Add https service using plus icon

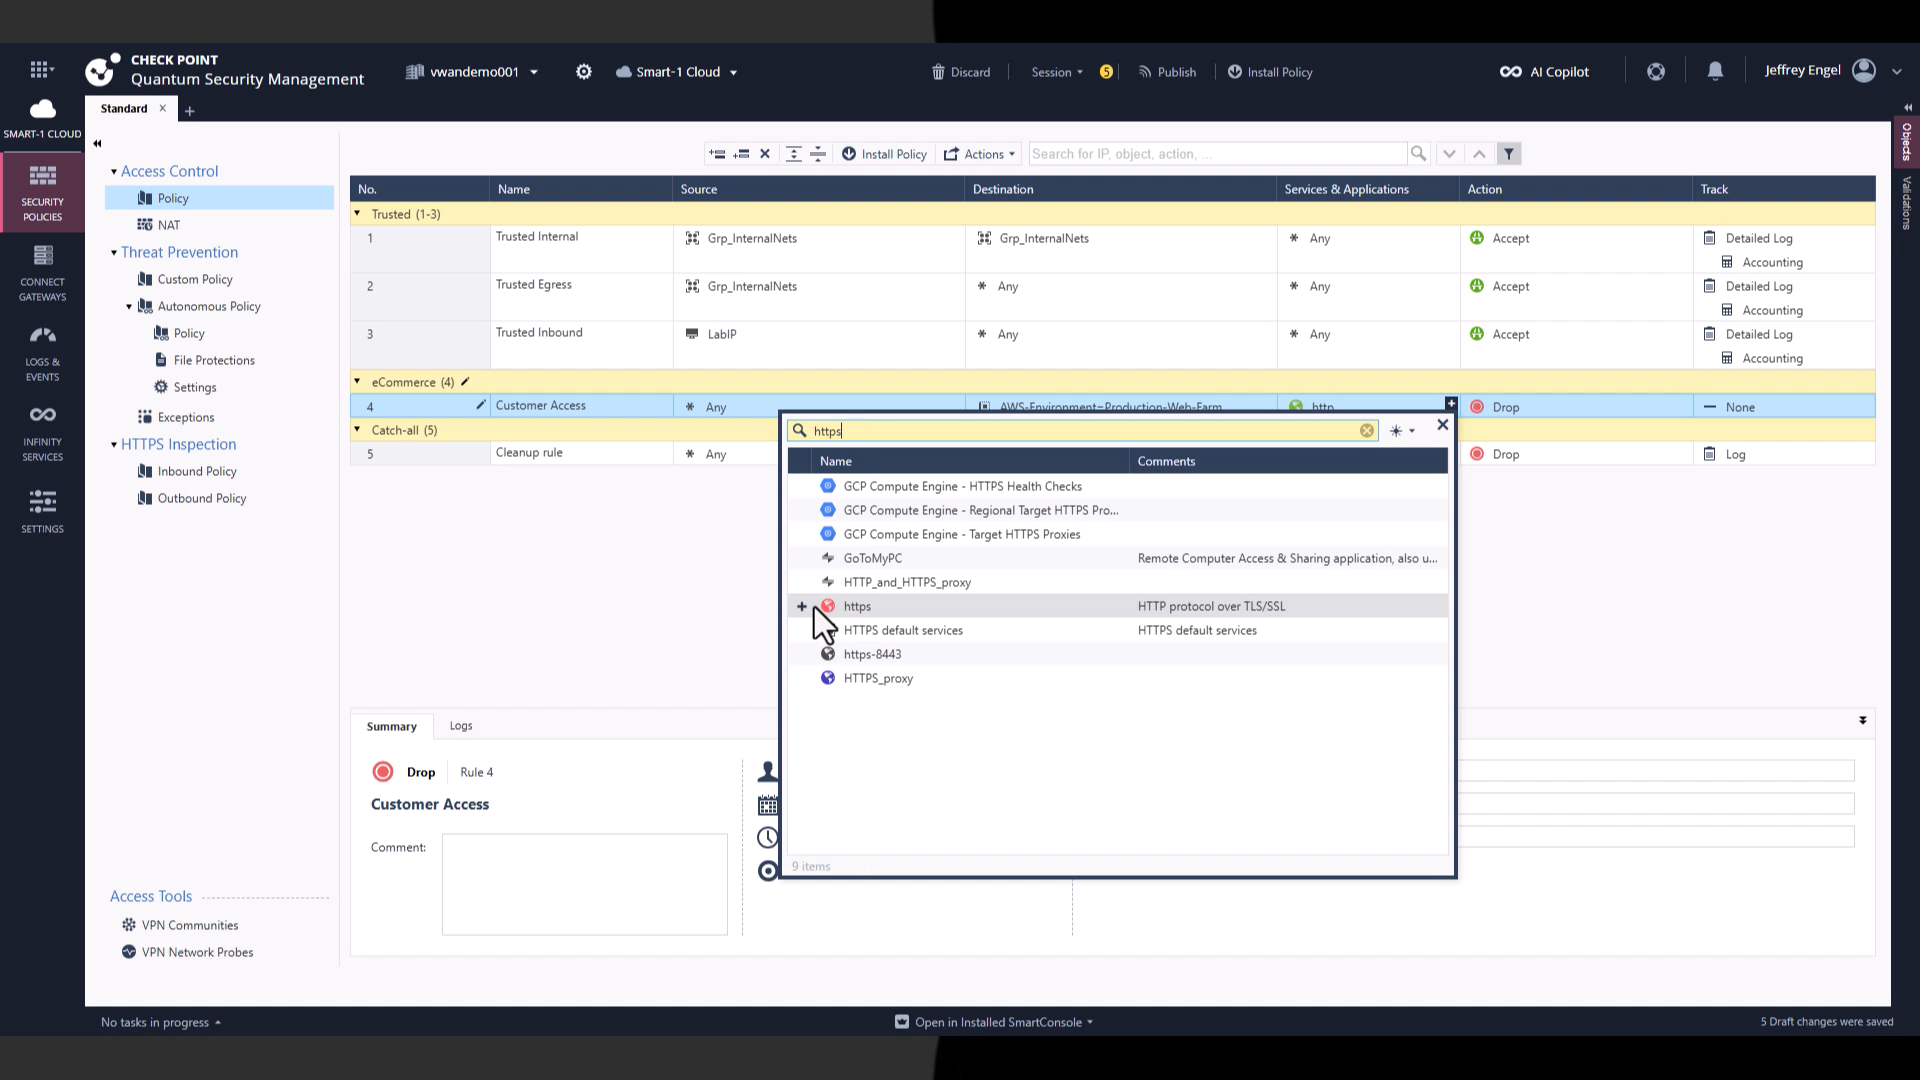[802, 606]
